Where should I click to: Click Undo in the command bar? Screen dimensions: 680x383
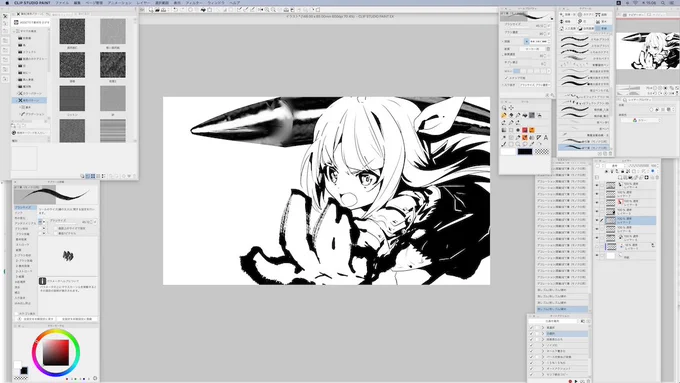coord(176,10)
